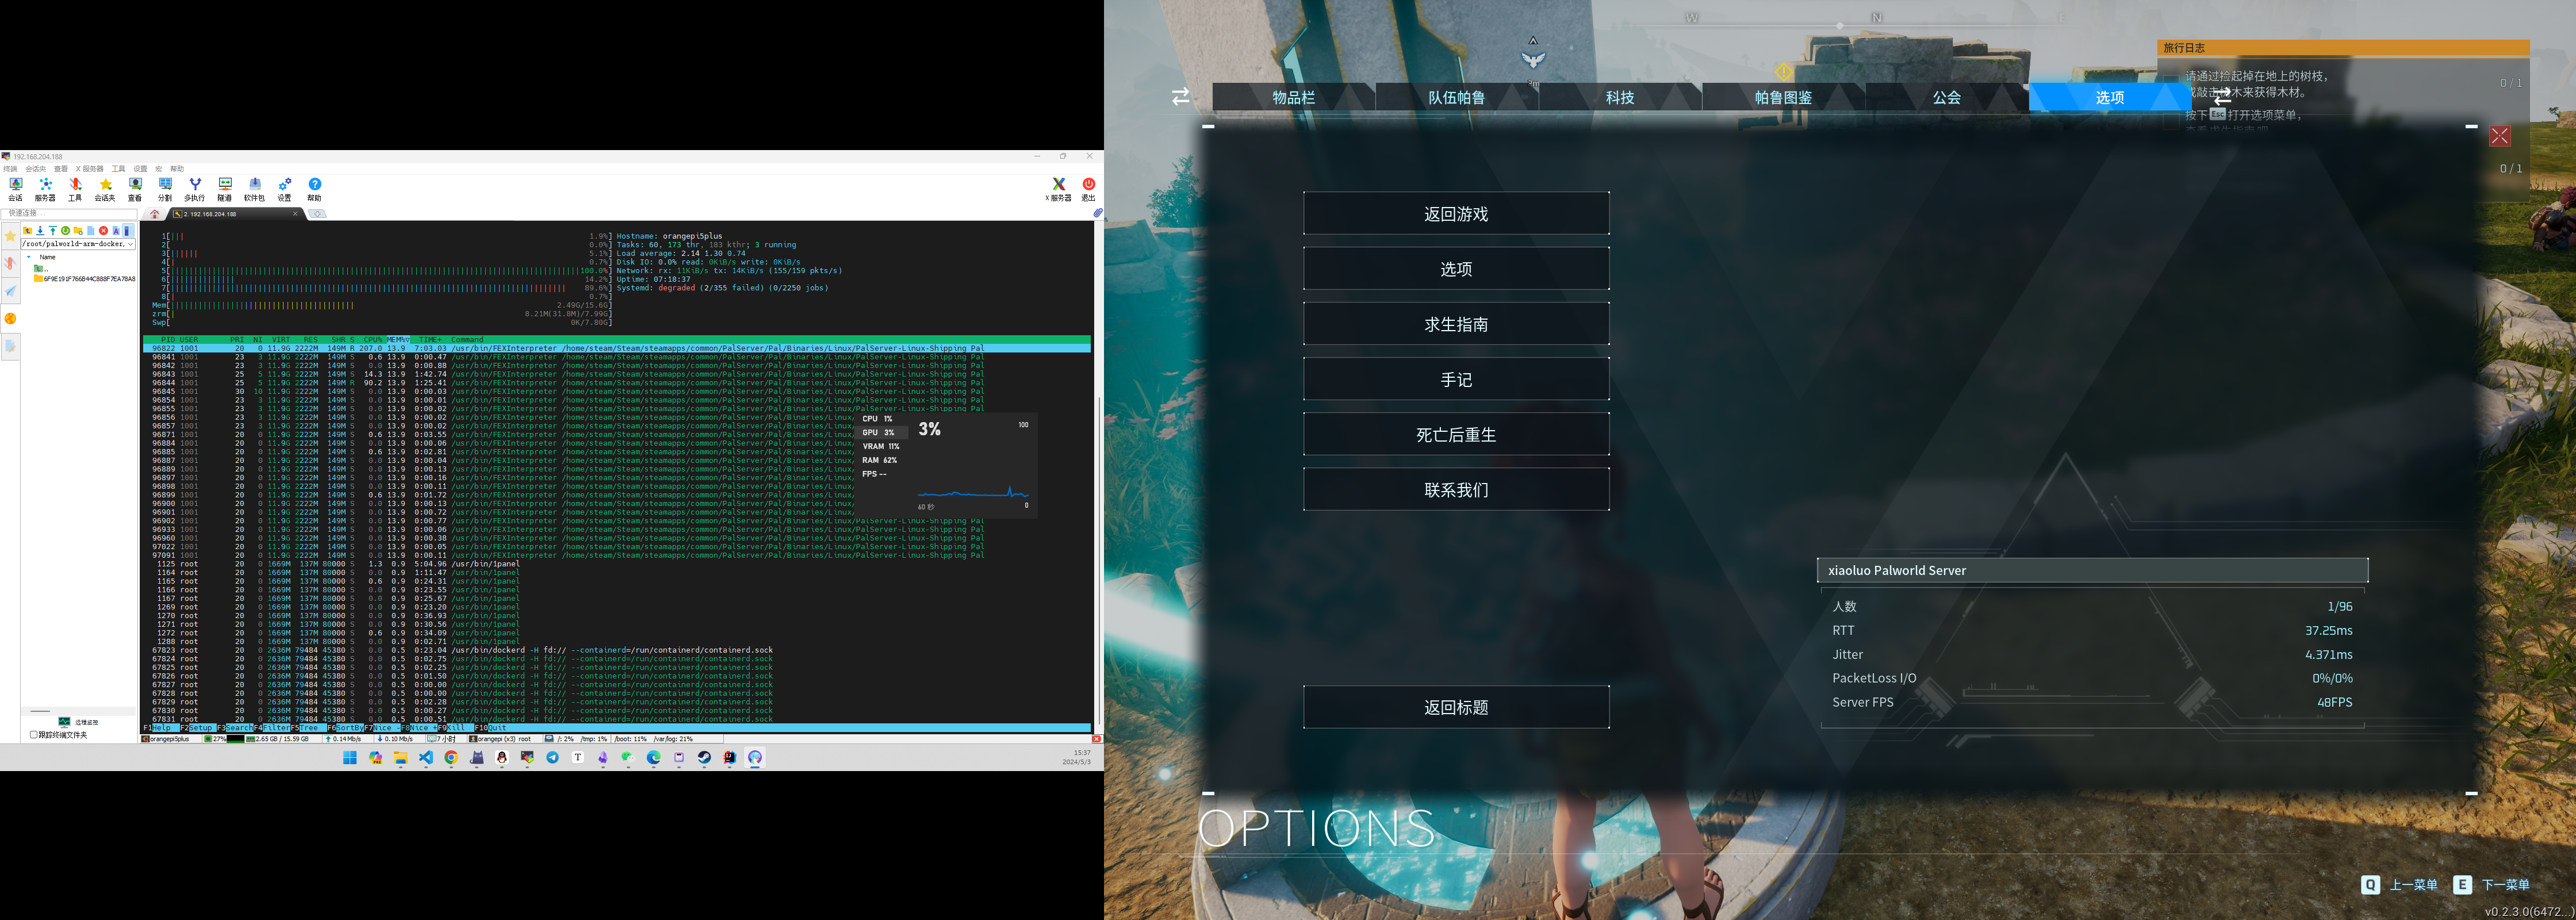The width and height of the screenshot is (2576, 920).
Task: Close the Palworld journal with the red X
Action: (2500, 136)
